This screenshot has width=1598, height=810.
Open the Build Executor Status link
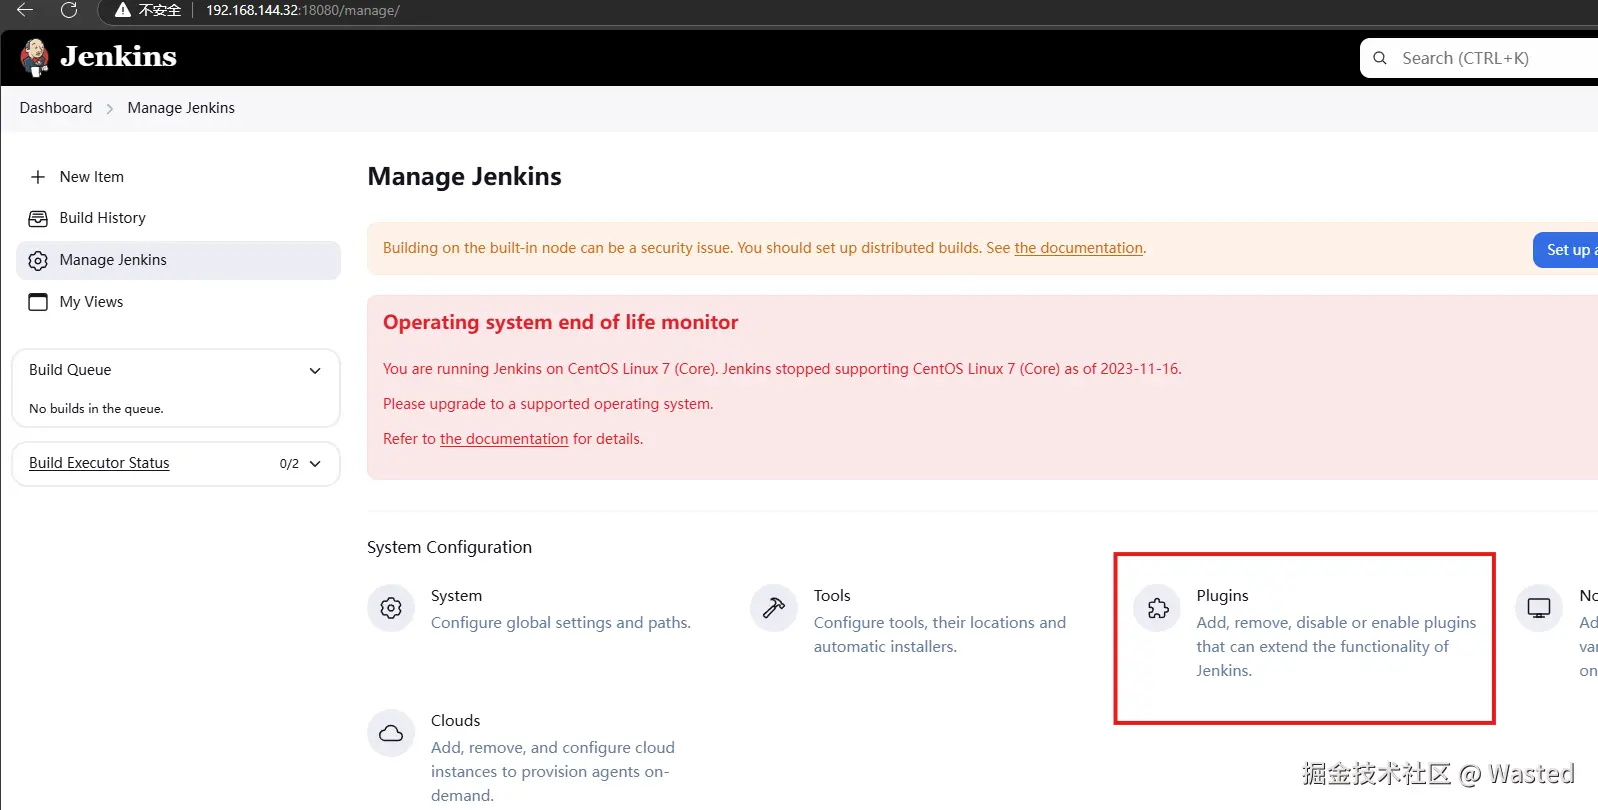click(99, 463)
